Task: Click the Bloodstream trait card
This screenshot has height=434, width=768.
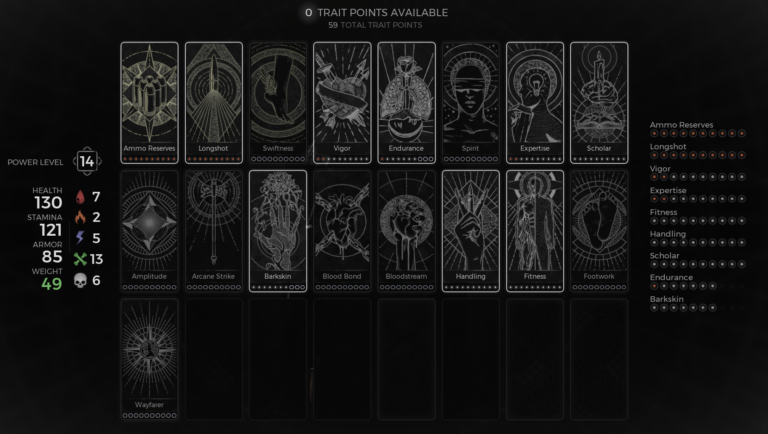Action: (x=406, y=231)
